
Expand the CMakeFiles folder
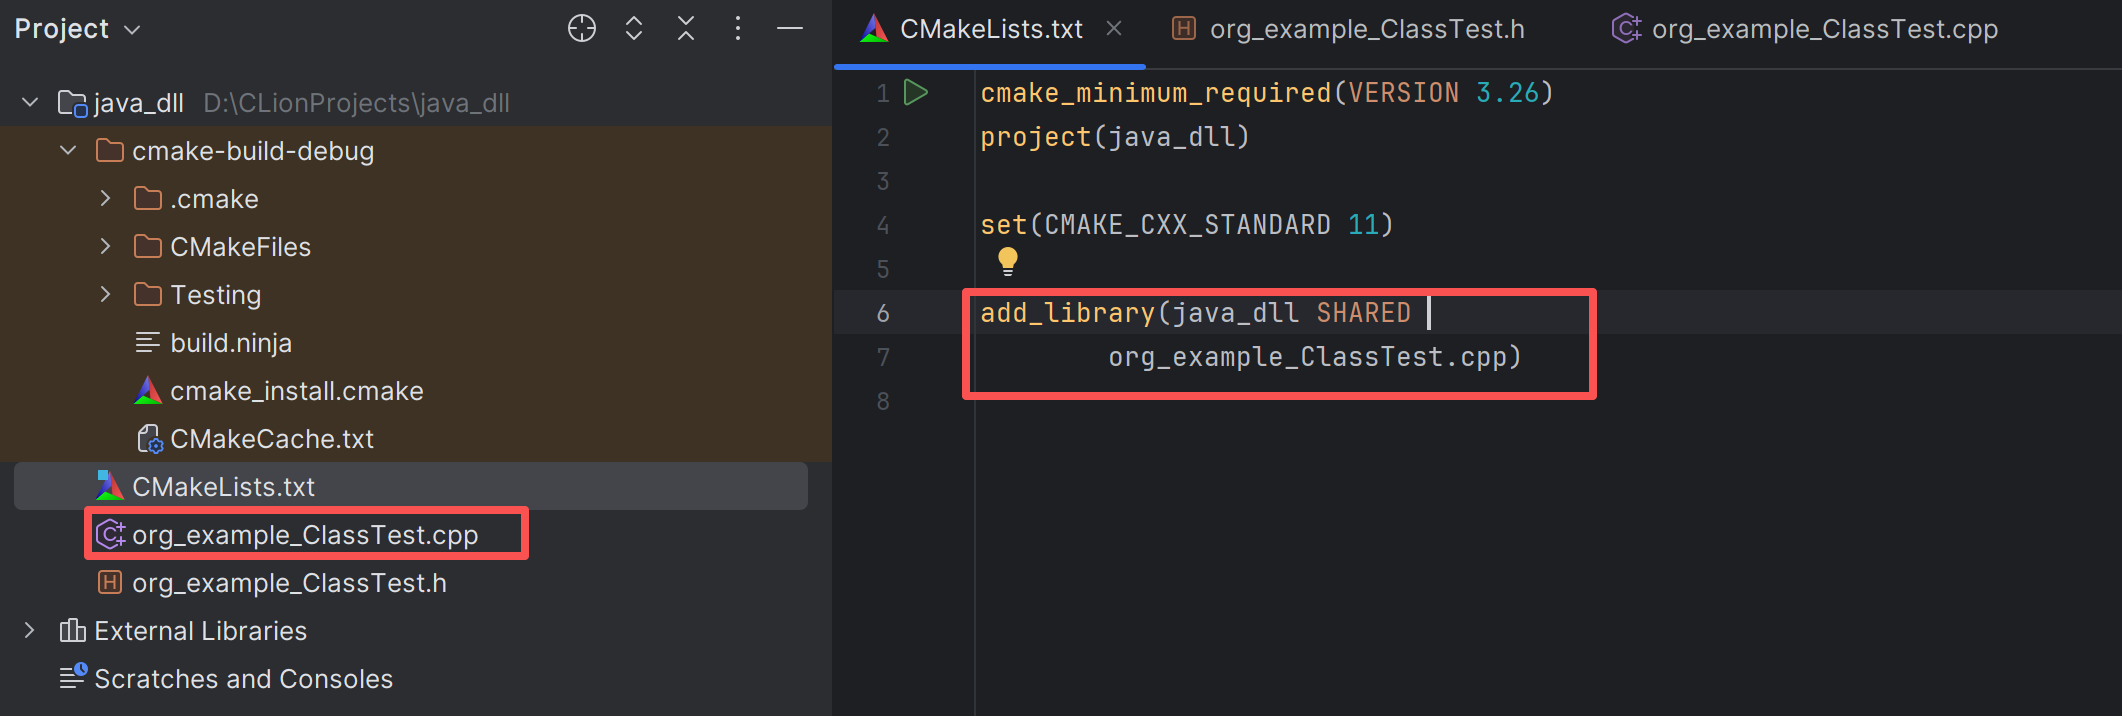tap(106, 247)
